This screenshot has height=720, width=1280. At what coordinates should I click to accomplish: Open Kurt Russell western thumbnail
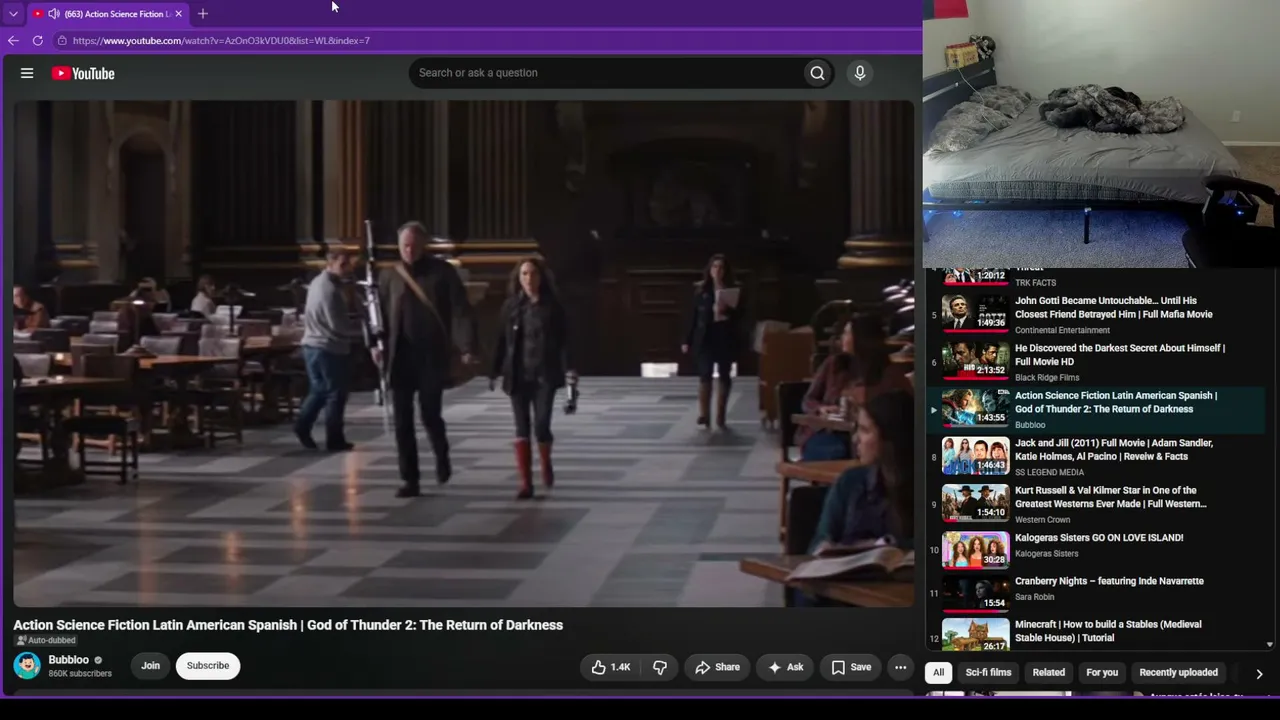click(x=976, y=502)
